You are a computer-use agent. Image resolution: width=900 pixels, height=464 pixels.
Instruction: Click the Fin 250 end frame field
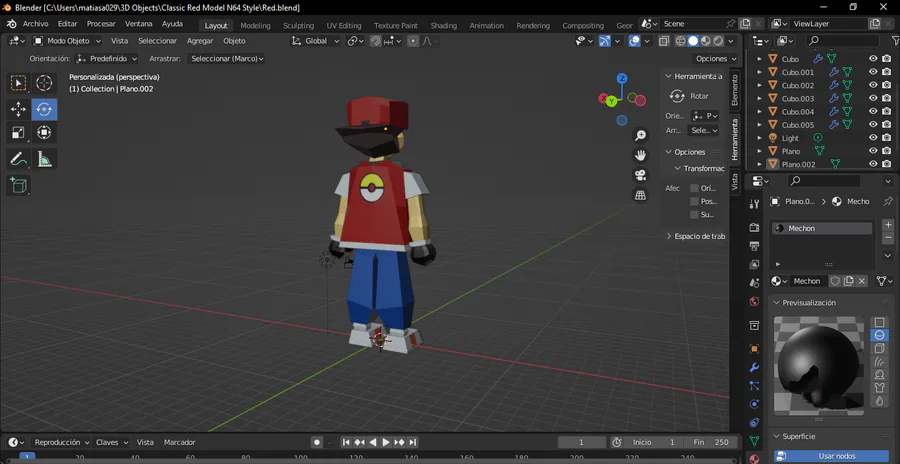711,442
